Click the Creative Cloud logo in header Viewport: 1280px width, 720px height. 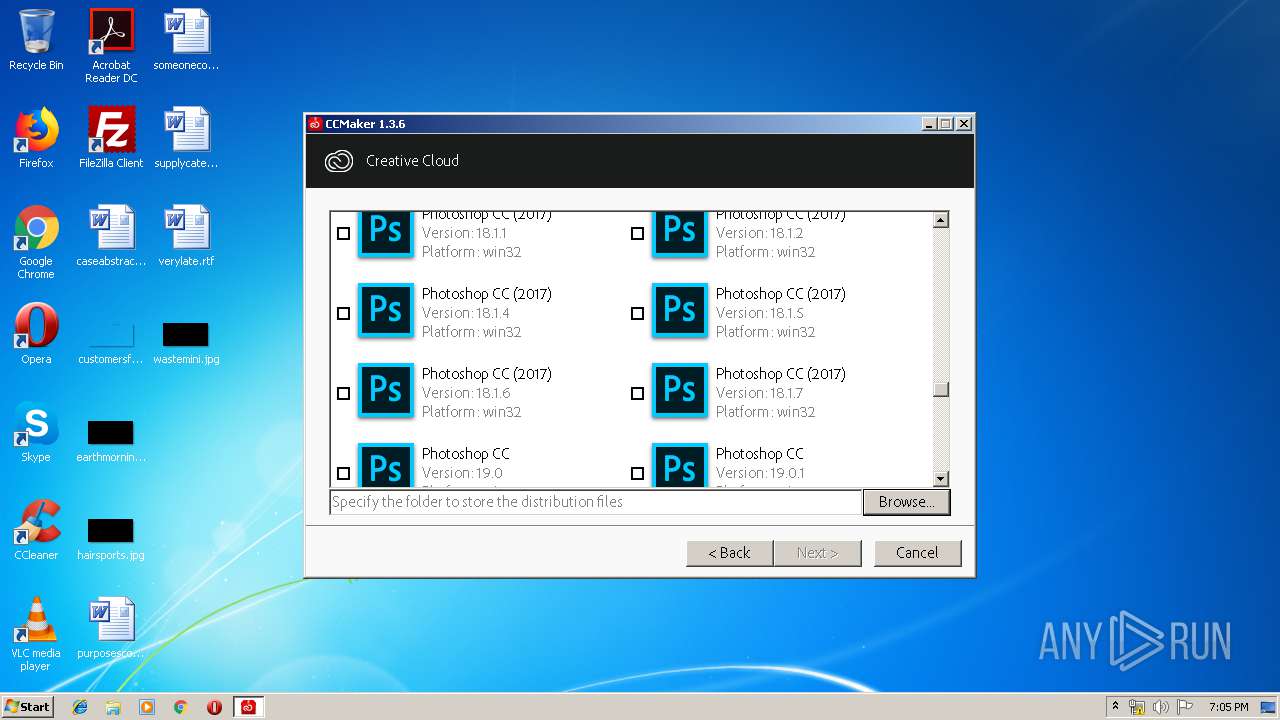pos(339,161)
